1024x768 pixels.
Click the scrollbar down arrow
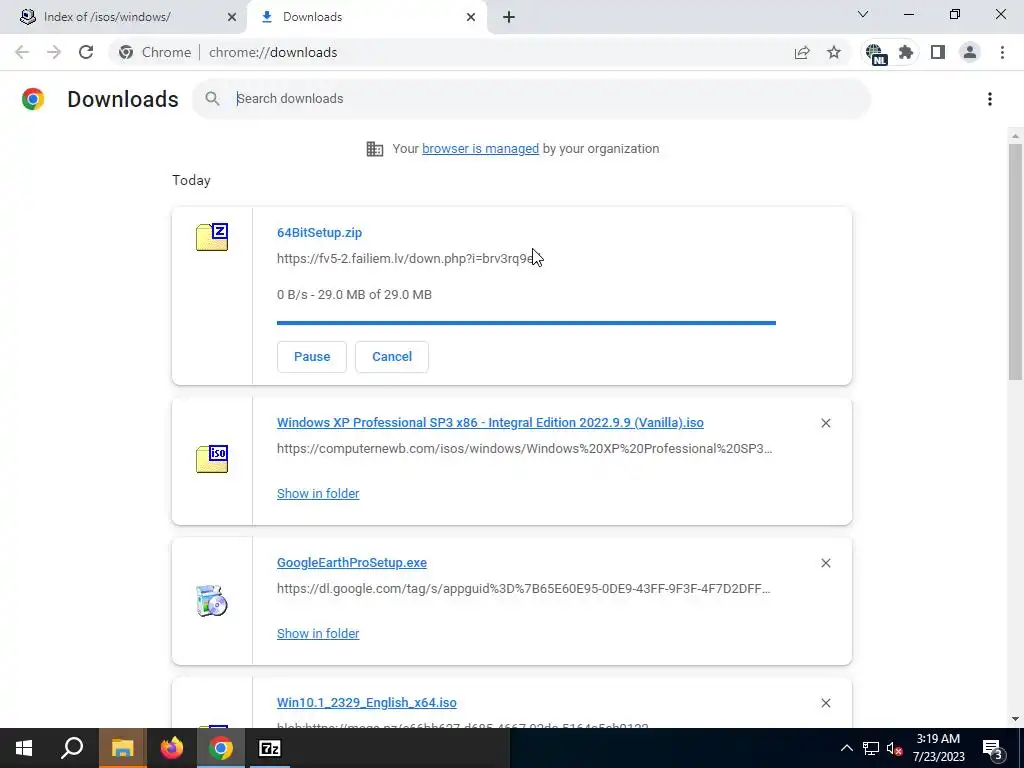(x=1015, y=719)
